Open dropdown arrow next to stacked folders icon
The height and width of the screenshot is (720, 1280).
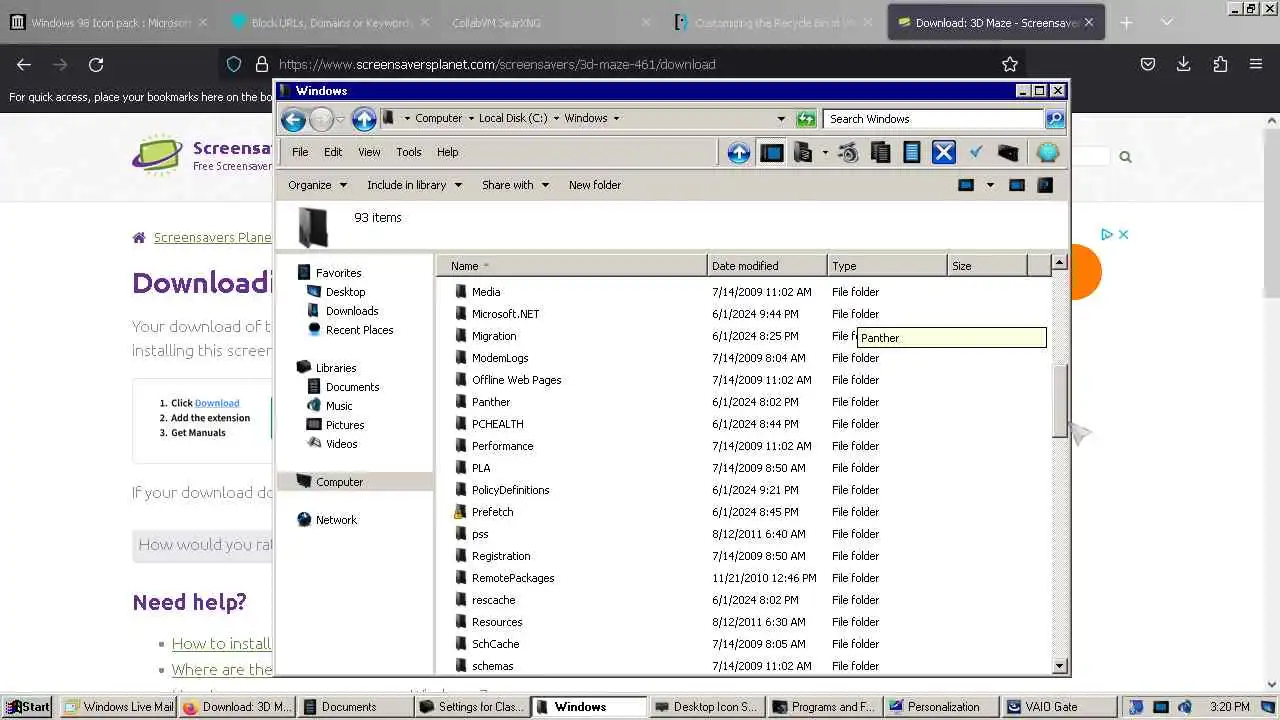825,153
